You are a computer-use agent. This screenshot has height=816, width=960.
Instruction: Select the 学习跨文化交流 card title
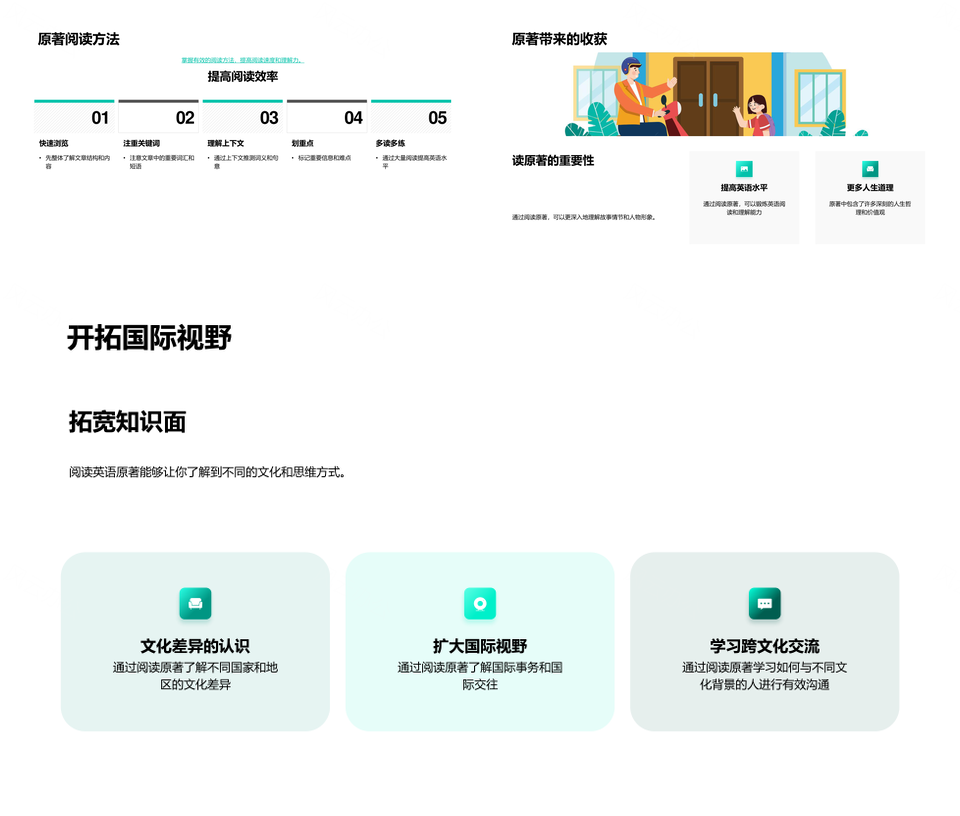(x=764, y=646)
